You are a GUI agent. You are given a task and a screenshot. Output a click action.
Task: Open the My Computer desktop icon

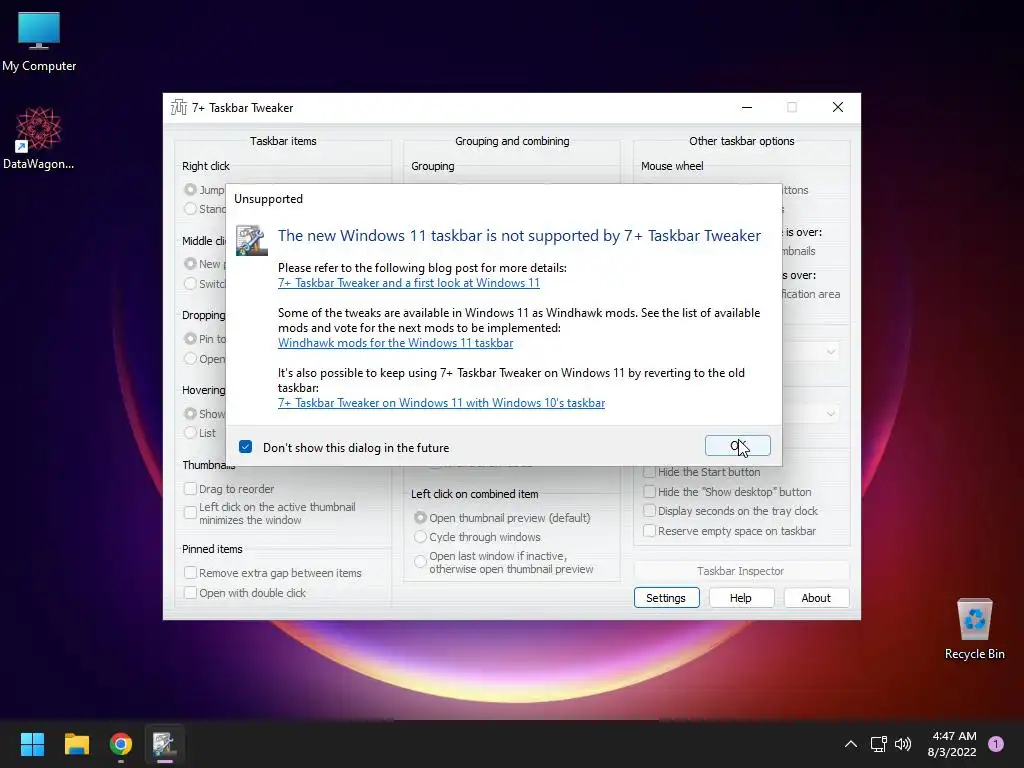pos(39,41)
